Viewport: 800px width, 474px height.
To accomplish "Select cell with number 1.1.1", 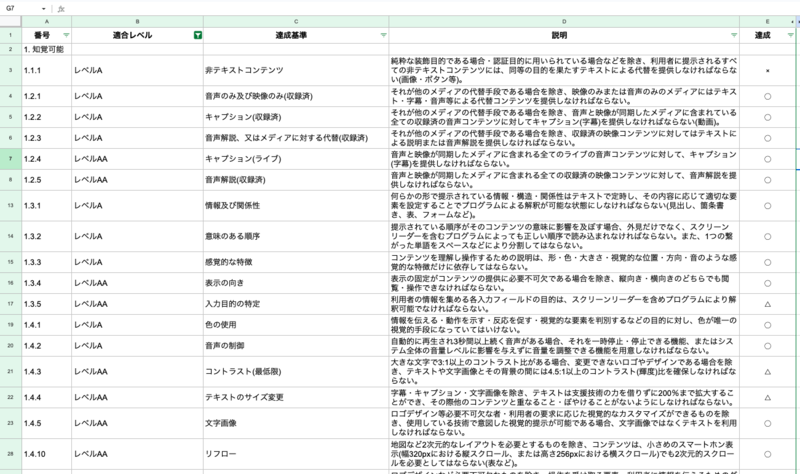I will [x=46, y=70].
